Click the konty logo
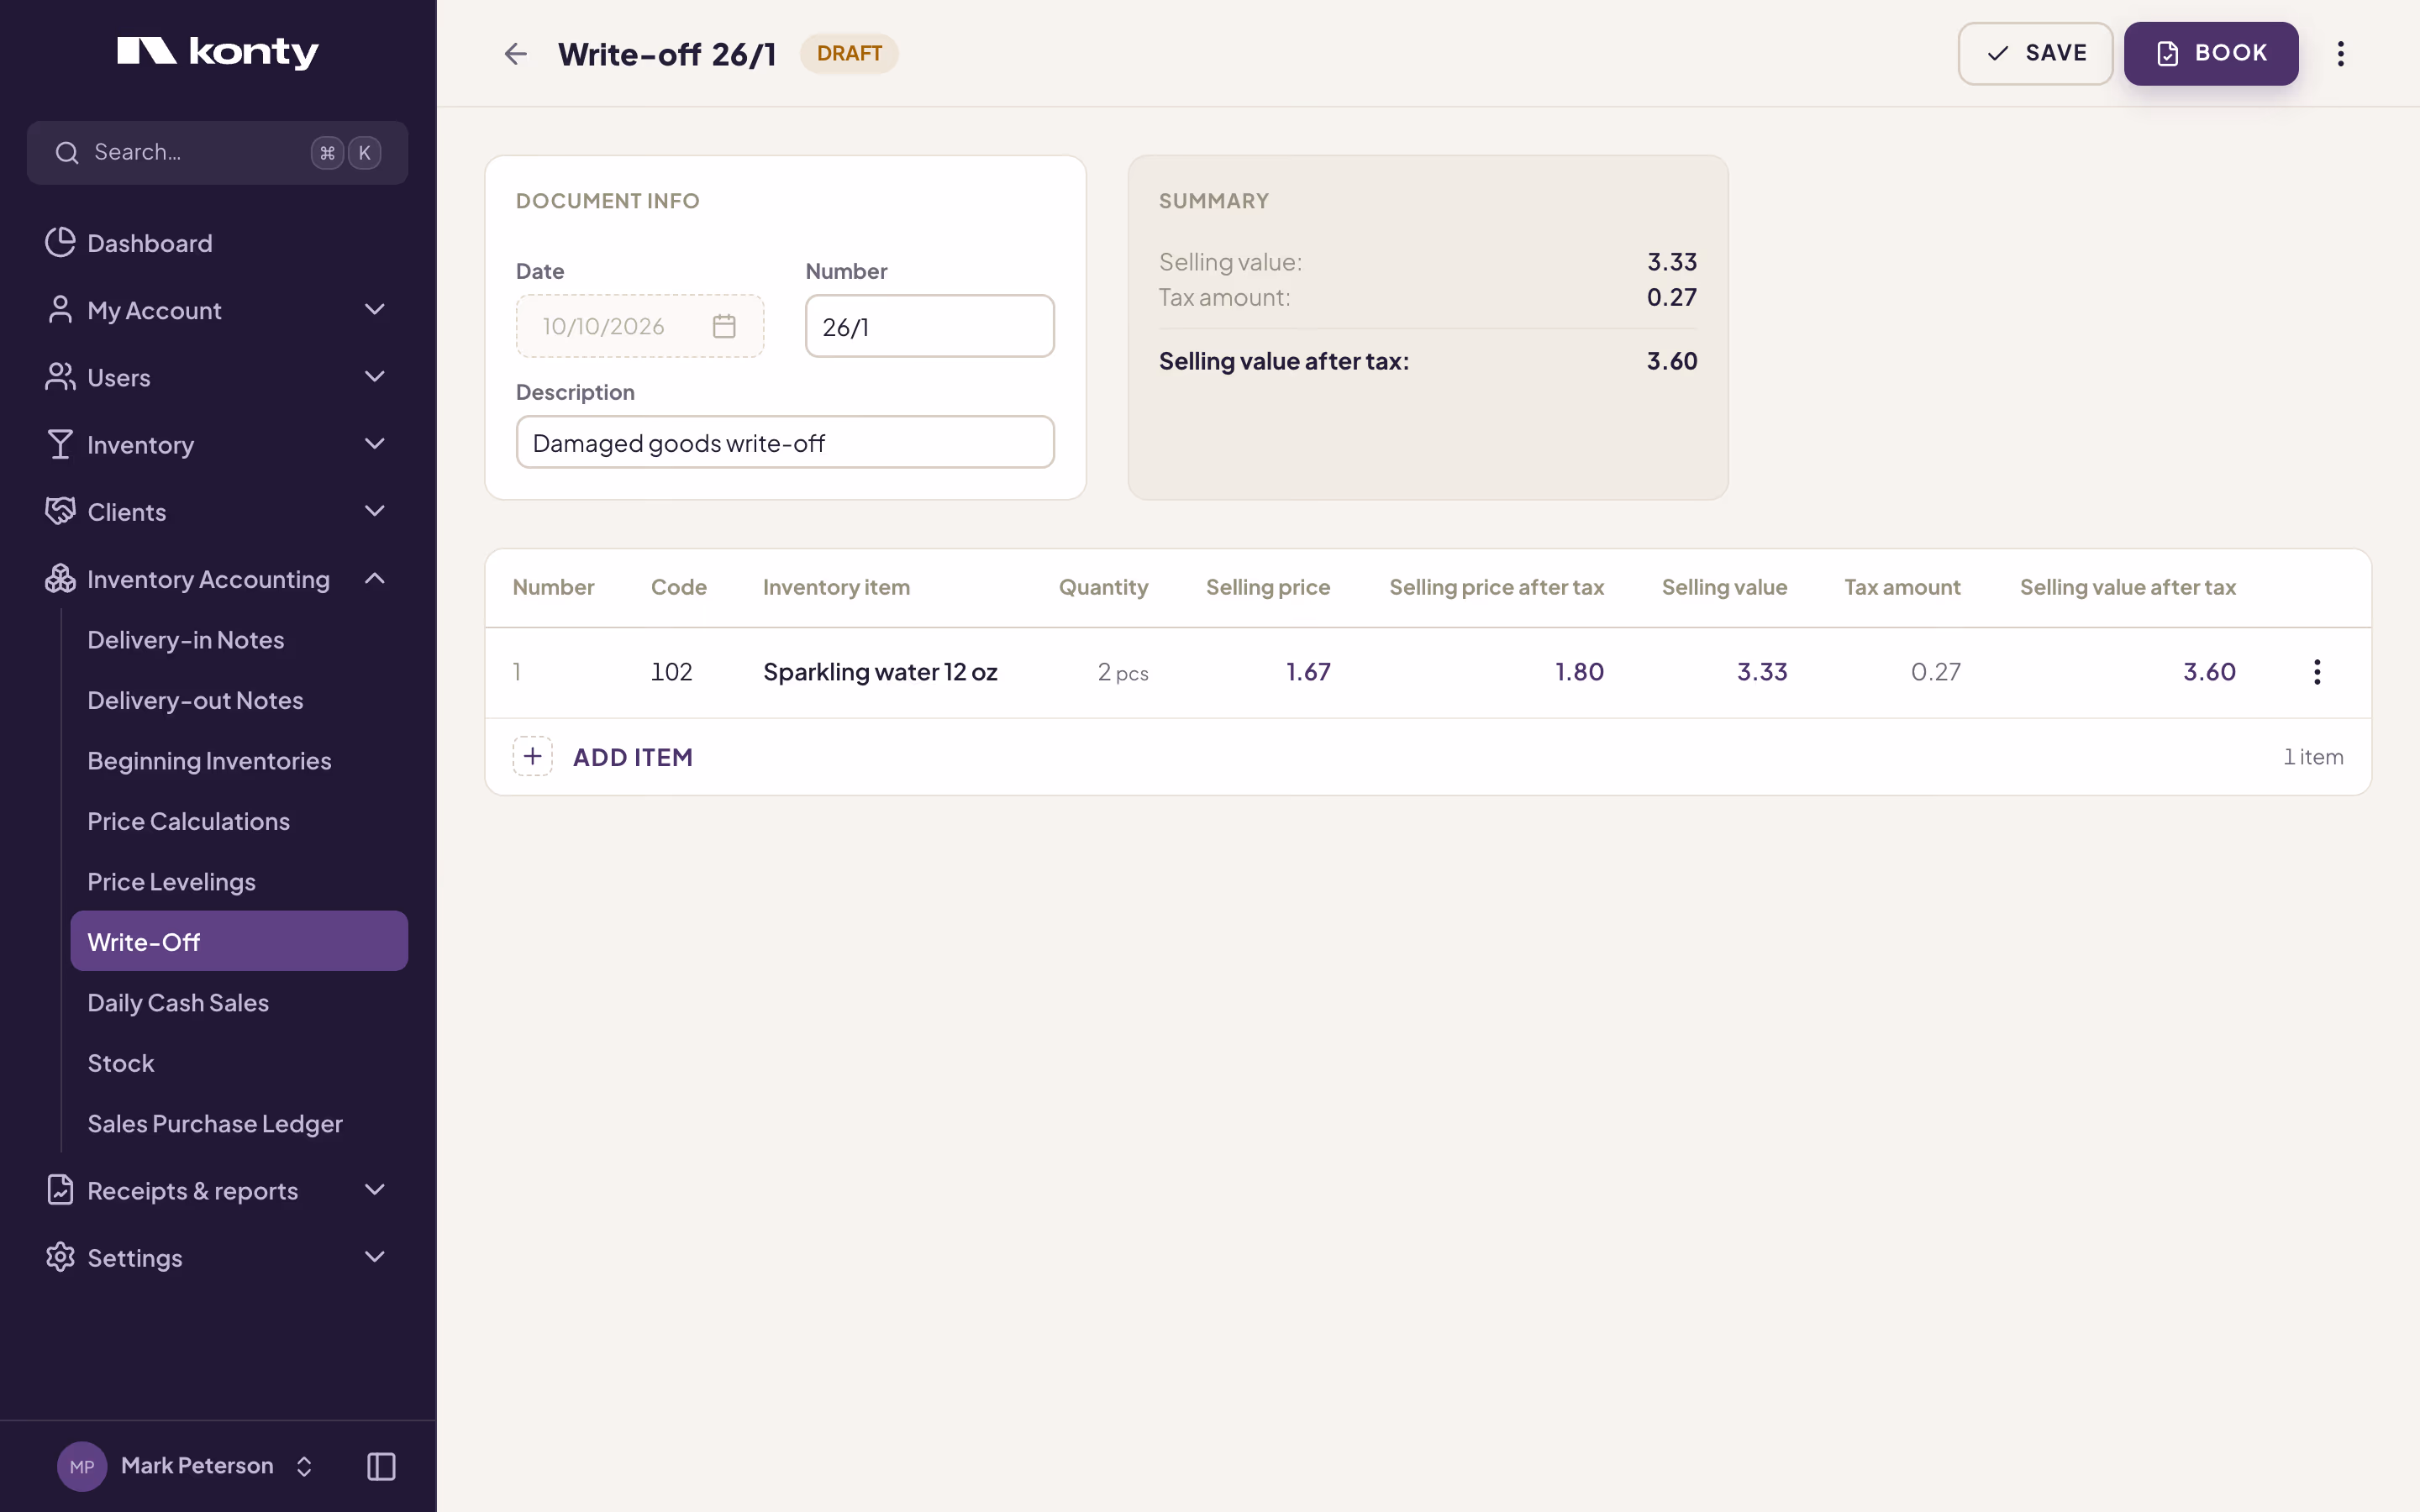Viewport: 2420px width, 1512px height. (x=218, y=52)
